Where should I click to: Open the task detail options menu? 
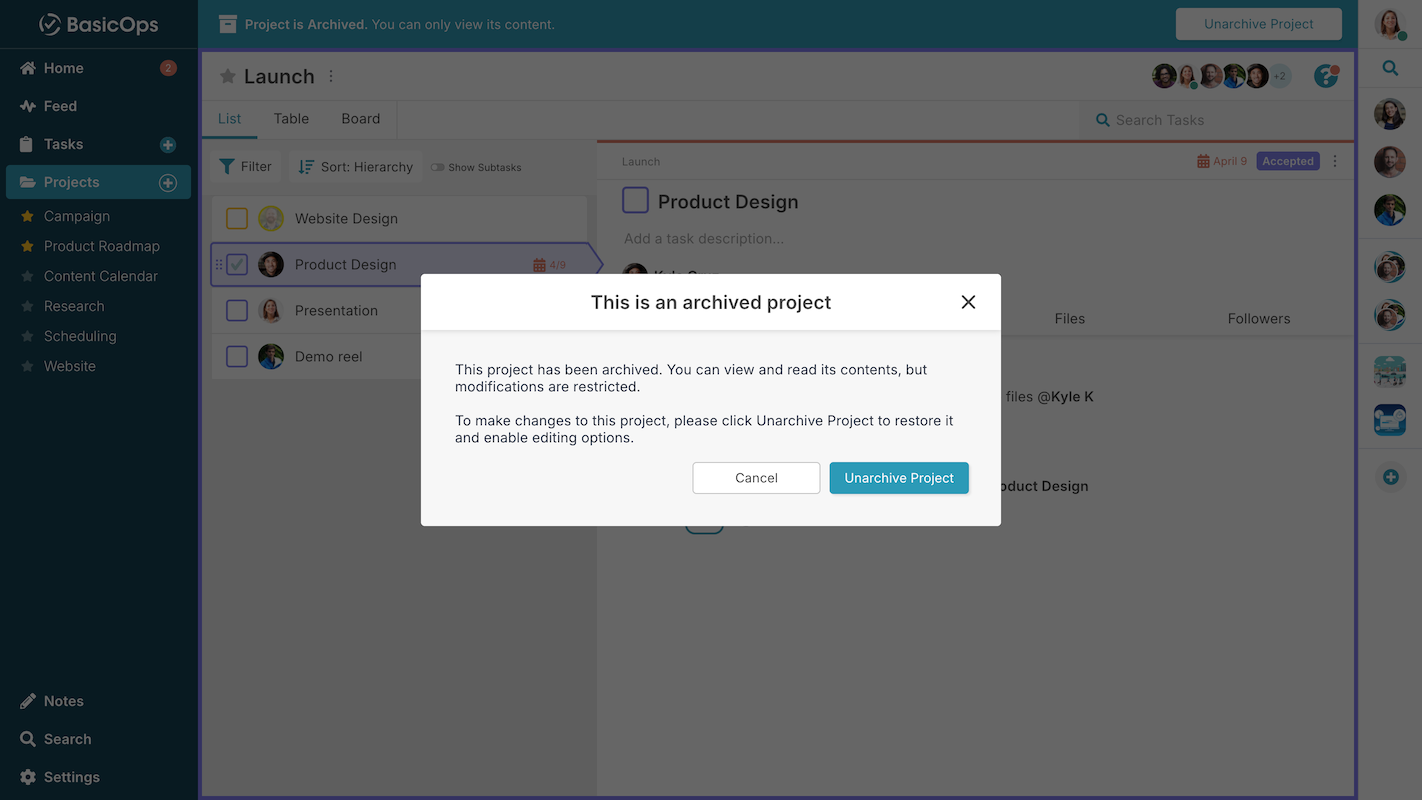1335,161
